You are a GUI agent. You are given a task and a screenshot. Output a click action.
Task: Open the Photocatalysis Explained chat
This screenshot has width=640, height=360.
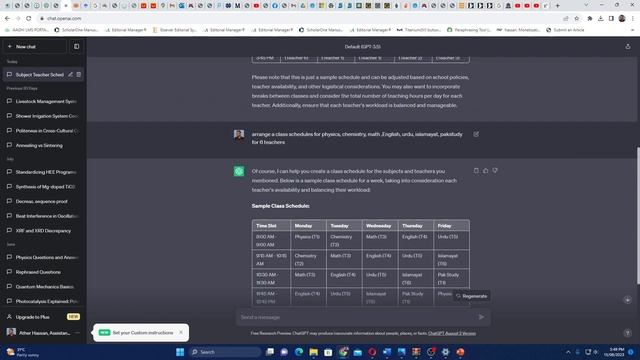point(43,301)
